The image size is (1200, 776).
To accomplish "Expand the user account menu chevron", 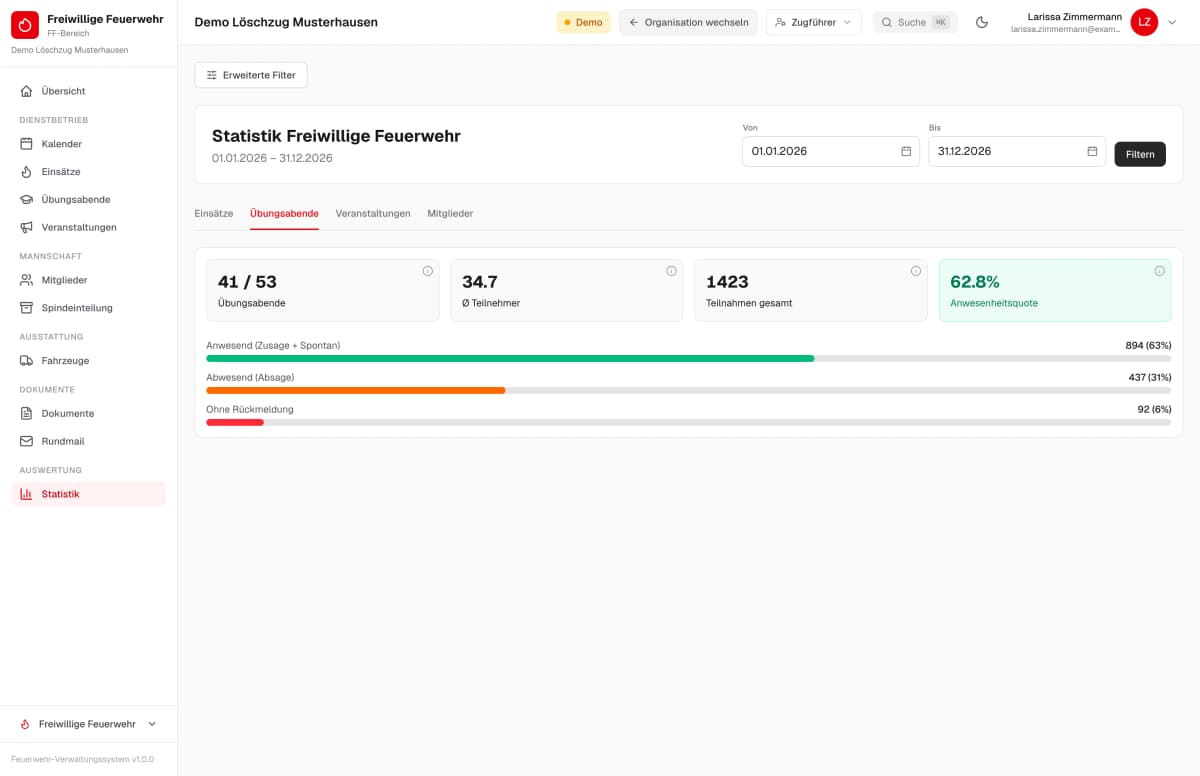I will [1172, 22].
